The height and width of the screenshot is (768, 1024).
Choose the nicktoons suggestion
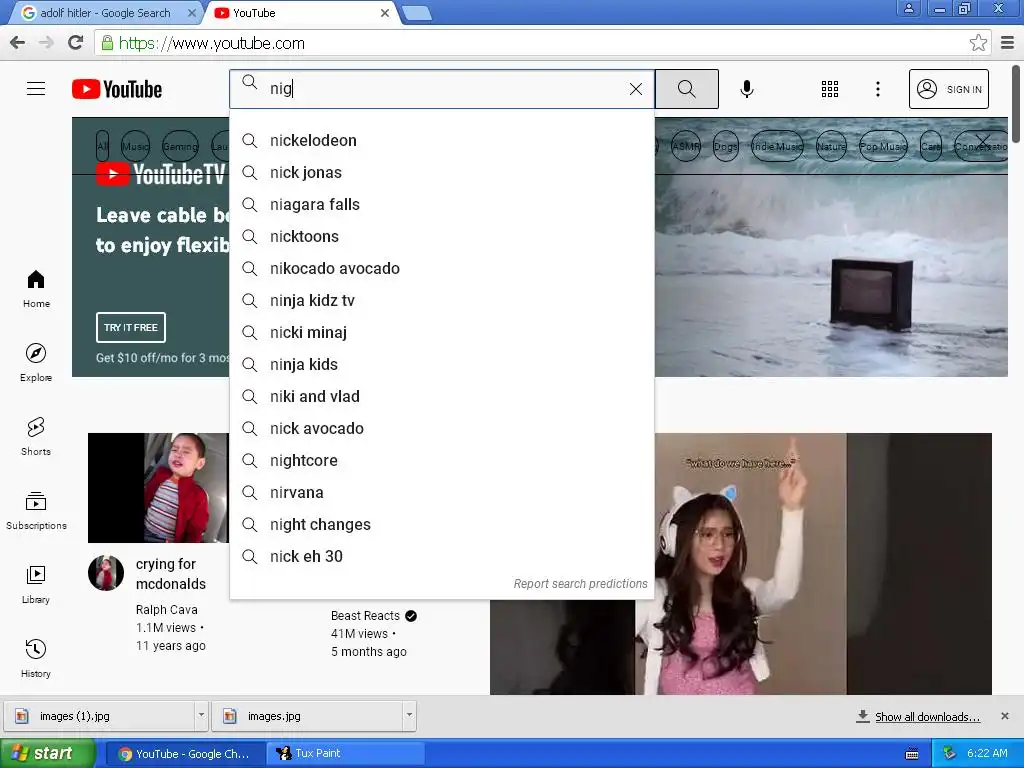(x=441, y=236)
